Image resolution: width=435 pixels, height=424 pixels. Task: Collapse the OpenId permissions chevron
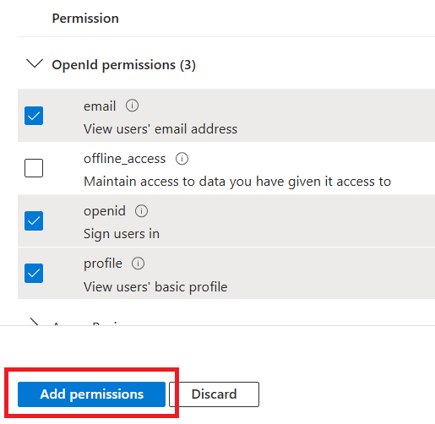click(x=35, y=63)
